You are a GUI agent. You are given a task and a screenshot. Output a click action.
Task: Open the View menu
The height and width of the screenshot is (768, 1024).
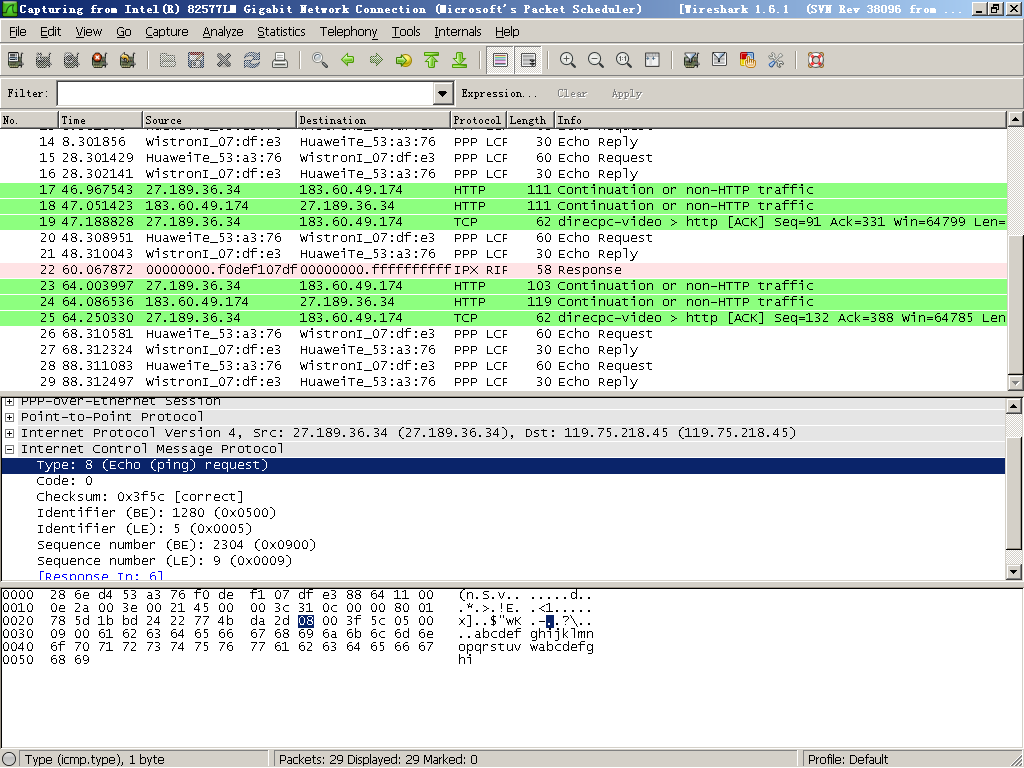pos(88,31)
